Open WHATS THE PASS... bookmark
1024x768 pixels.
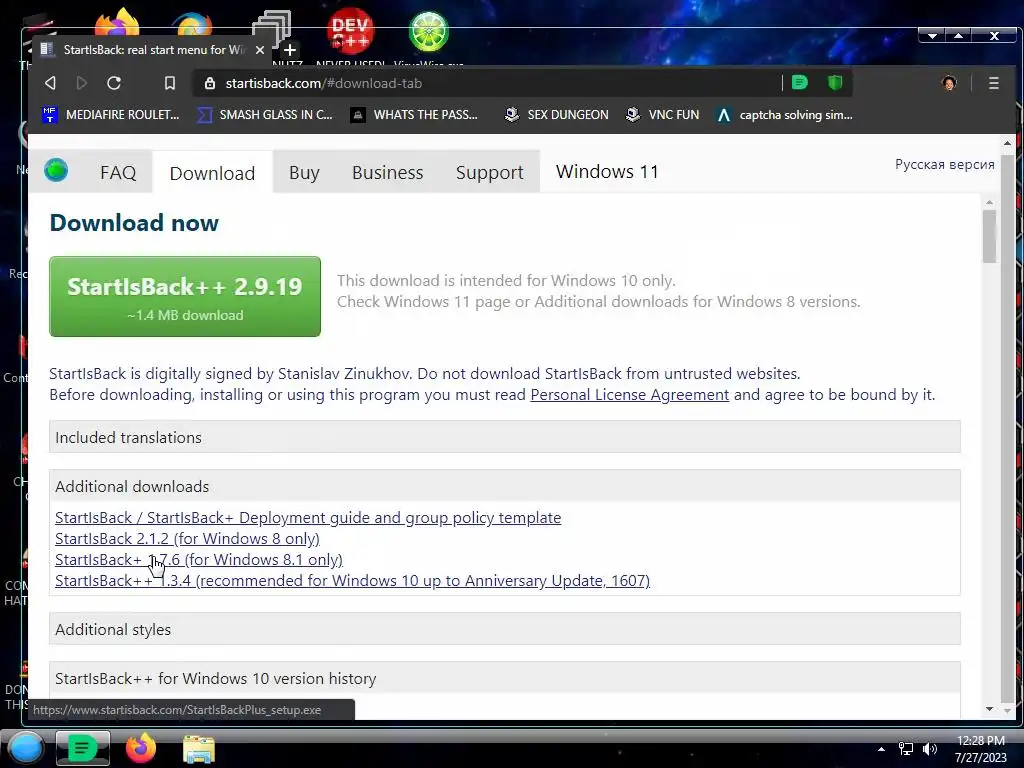[414, 115]
